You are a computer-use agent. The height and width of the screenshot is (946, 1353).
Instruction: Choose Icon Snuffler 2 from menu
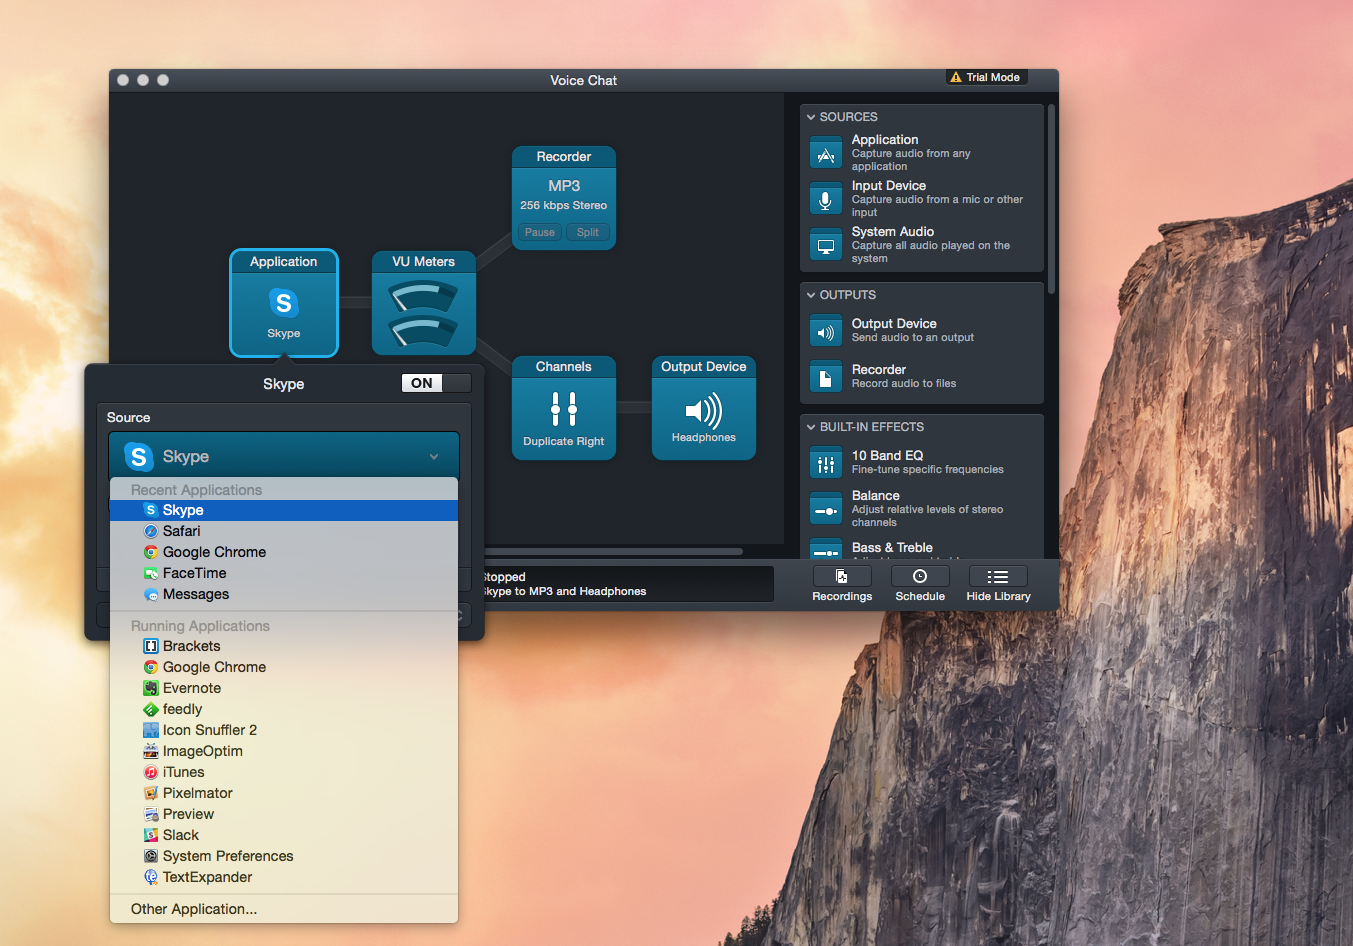point(284,730)
